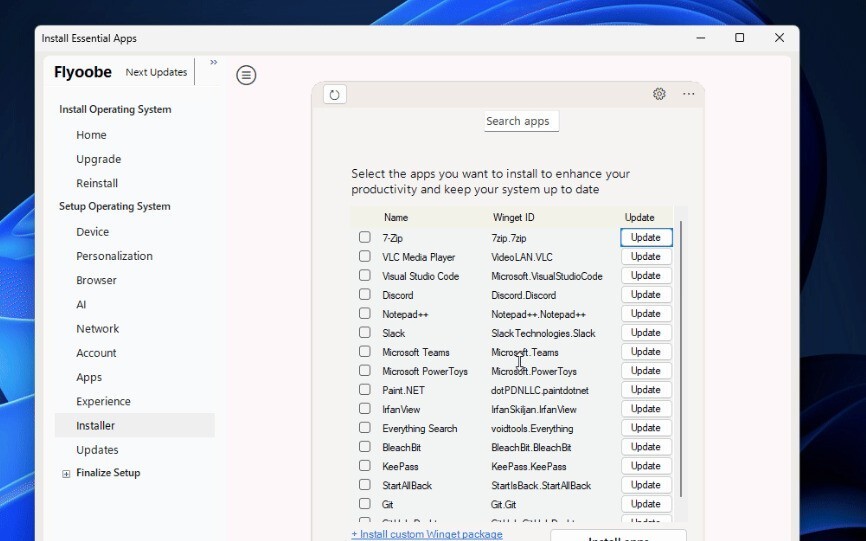This screenshot has height=541, width=866.
Task: Open Personalization in the sidebar
Action: point(114,256)
